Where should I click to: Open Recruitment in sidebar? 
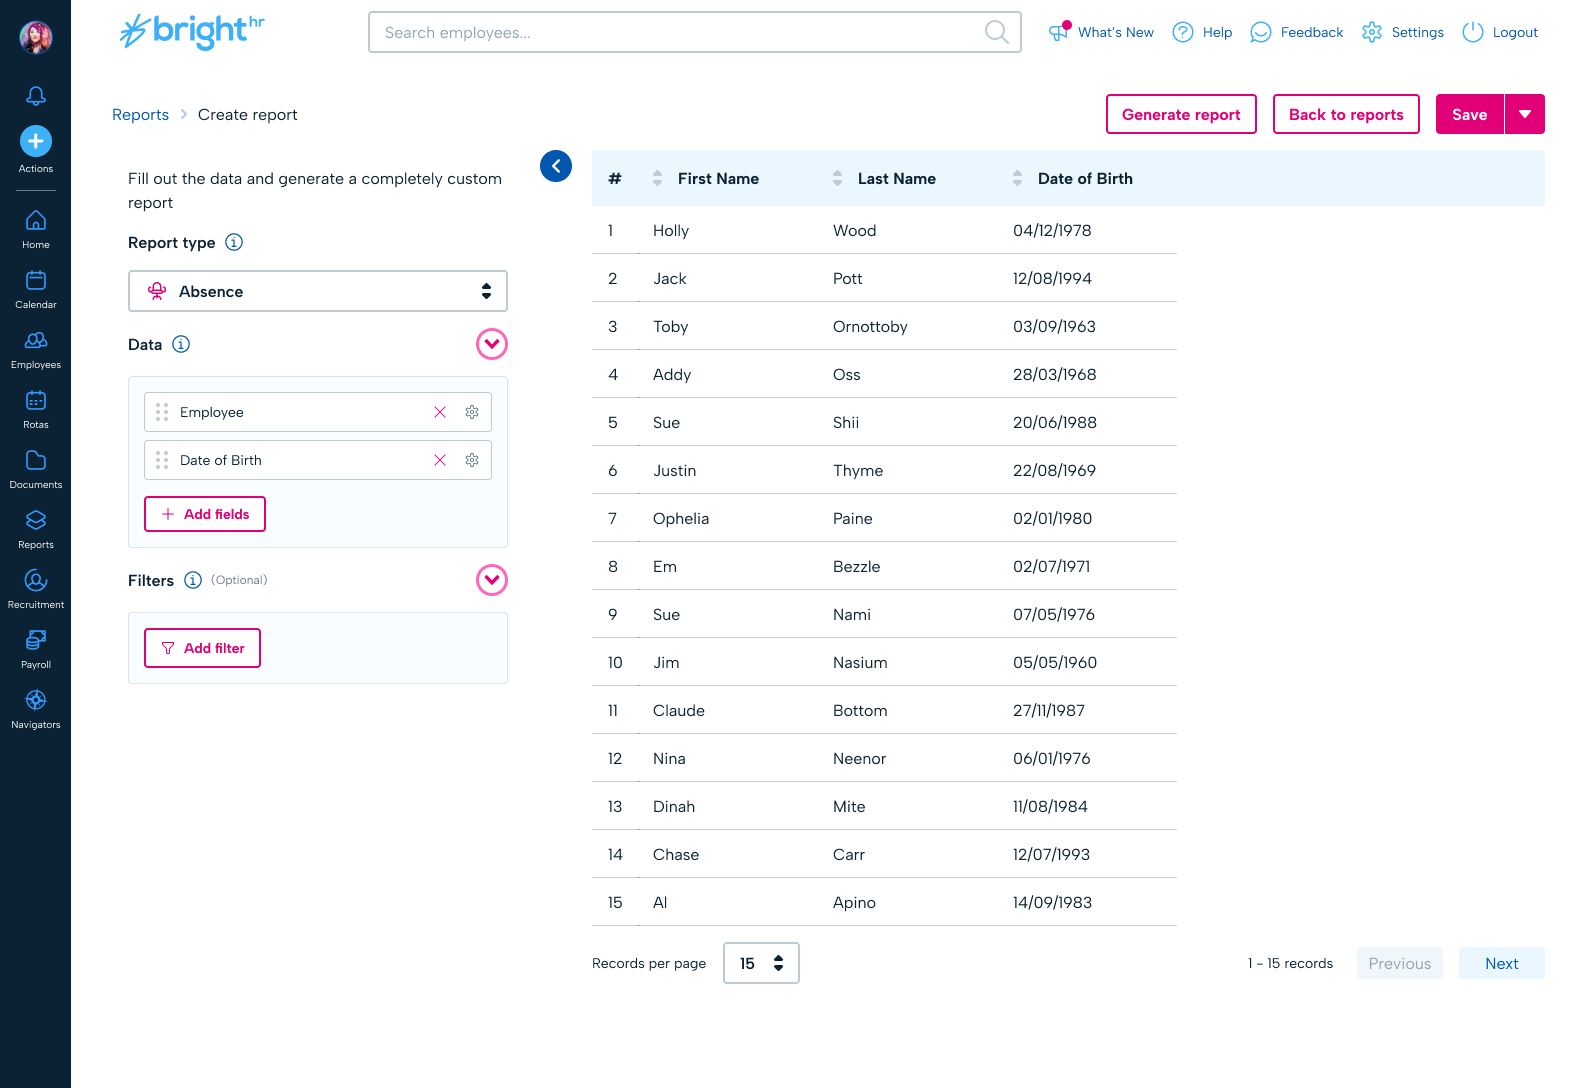(x=36, y=589)
